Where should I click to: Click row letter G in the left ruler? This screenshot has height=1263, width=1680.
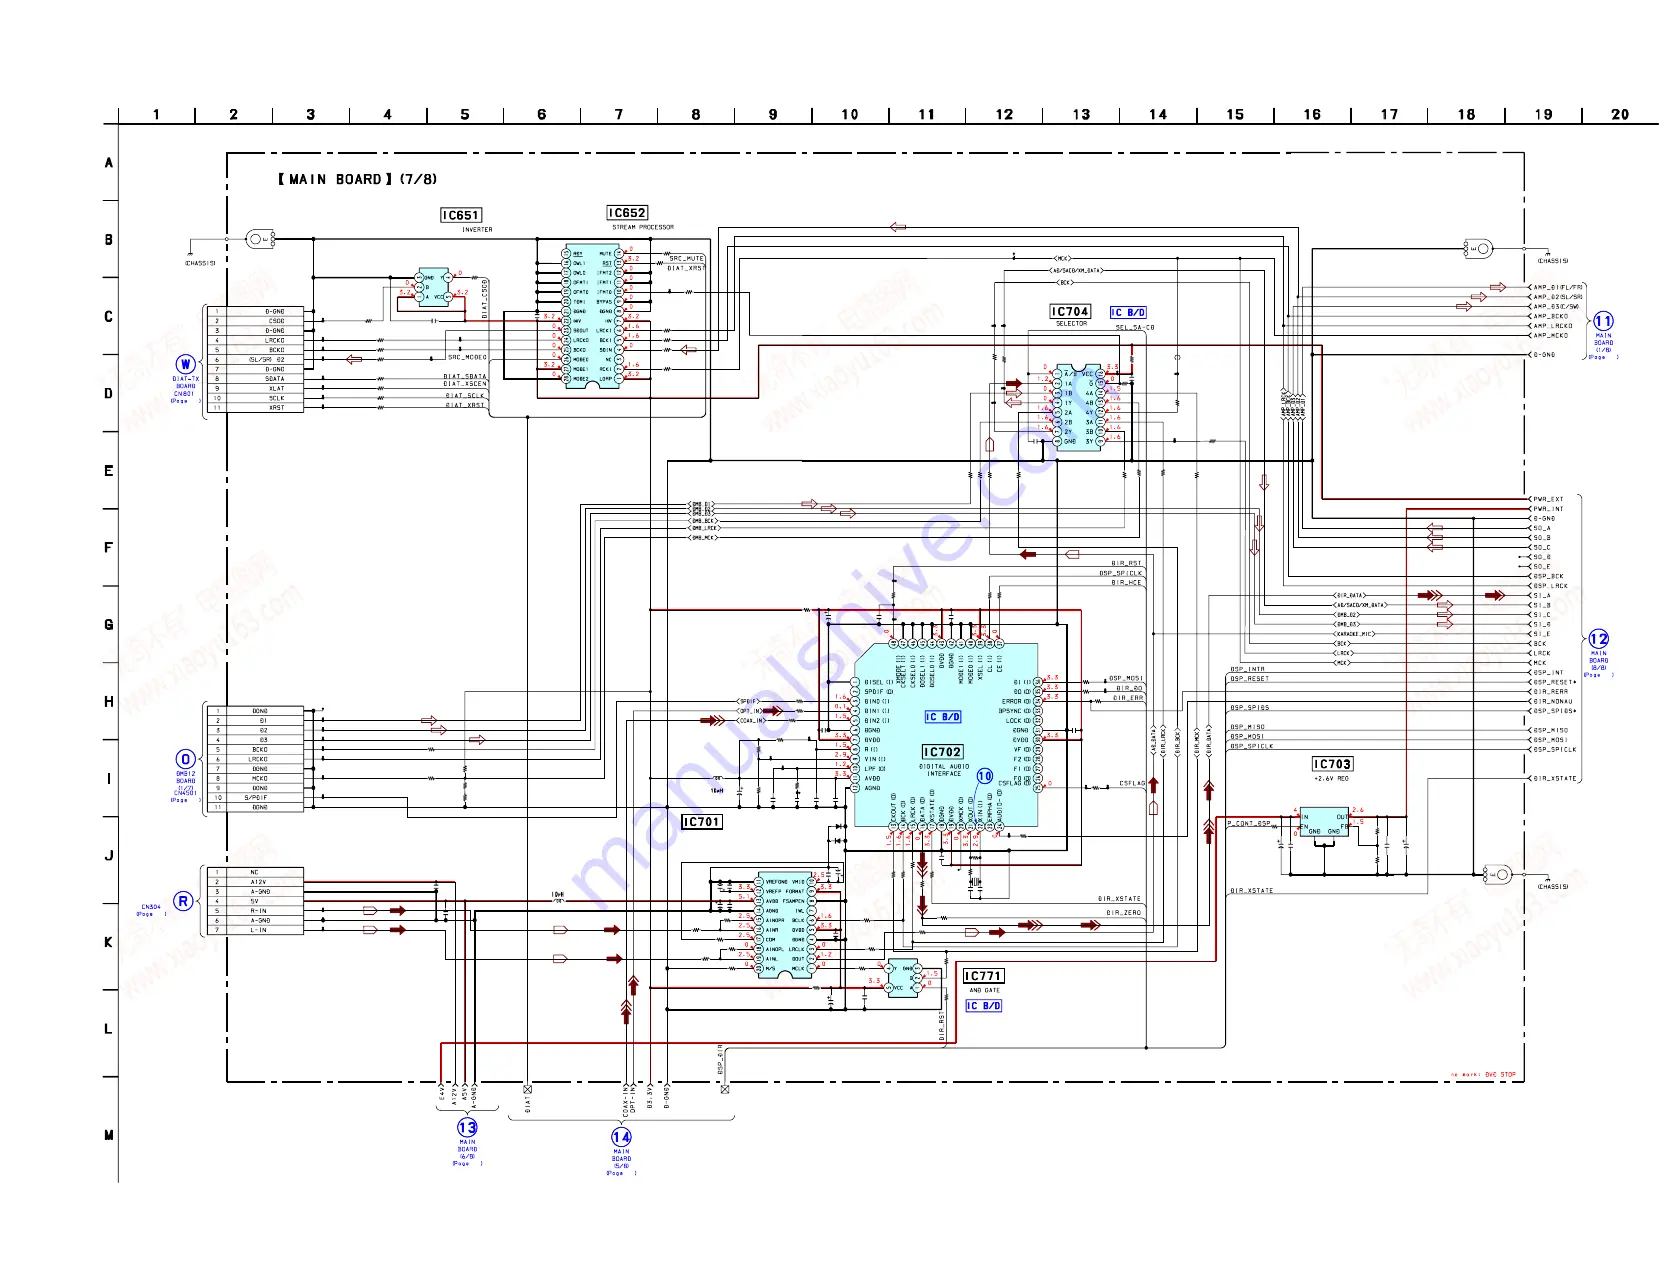coord(109,625)
